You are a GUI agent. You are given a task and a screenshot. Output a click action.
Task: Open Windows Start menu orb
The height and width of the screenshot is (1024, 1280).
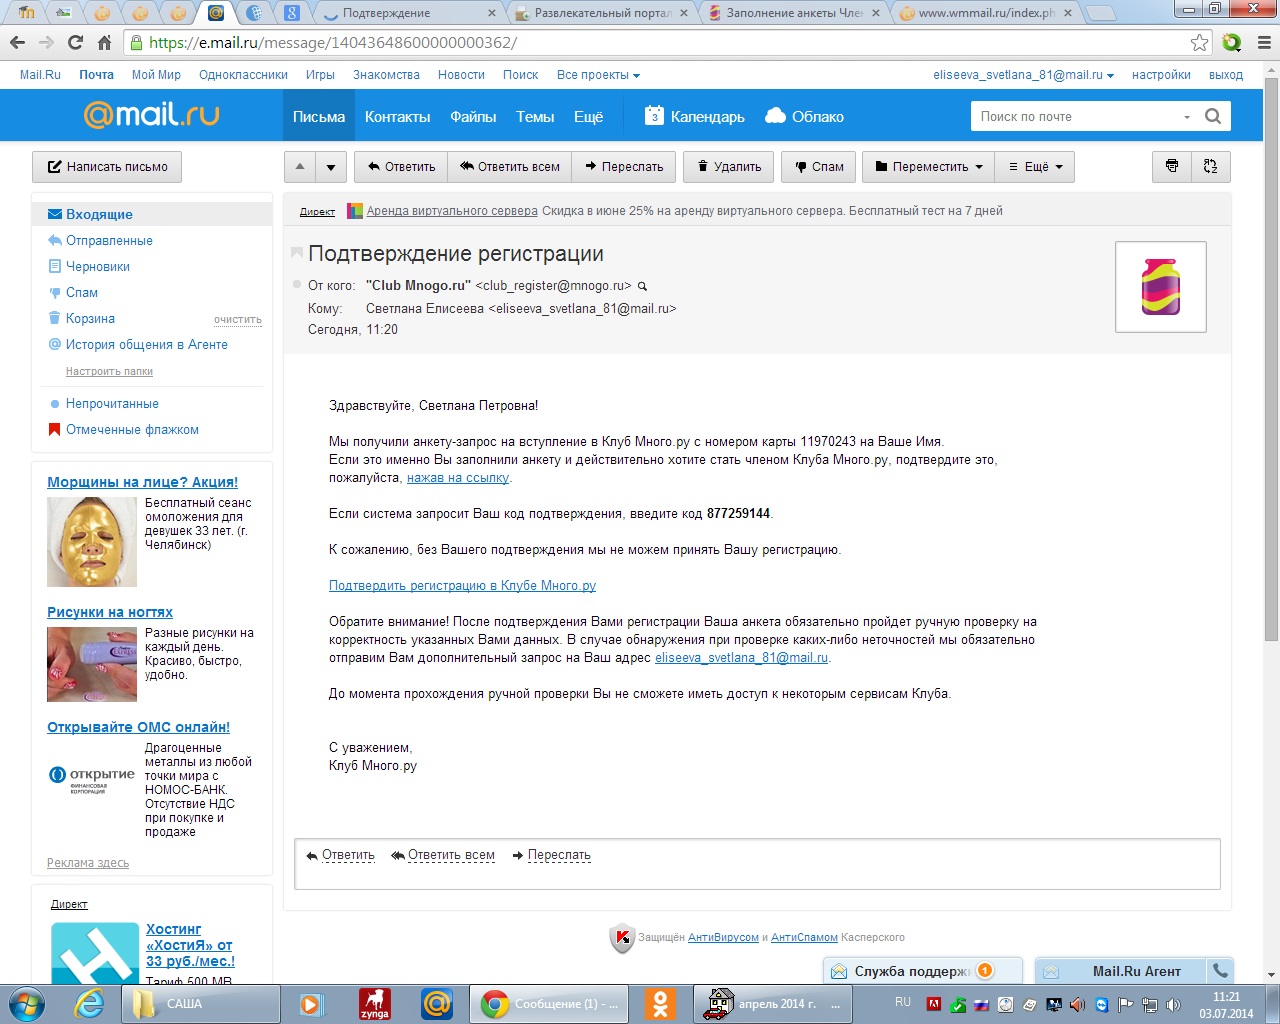(x=27, y=1003)
